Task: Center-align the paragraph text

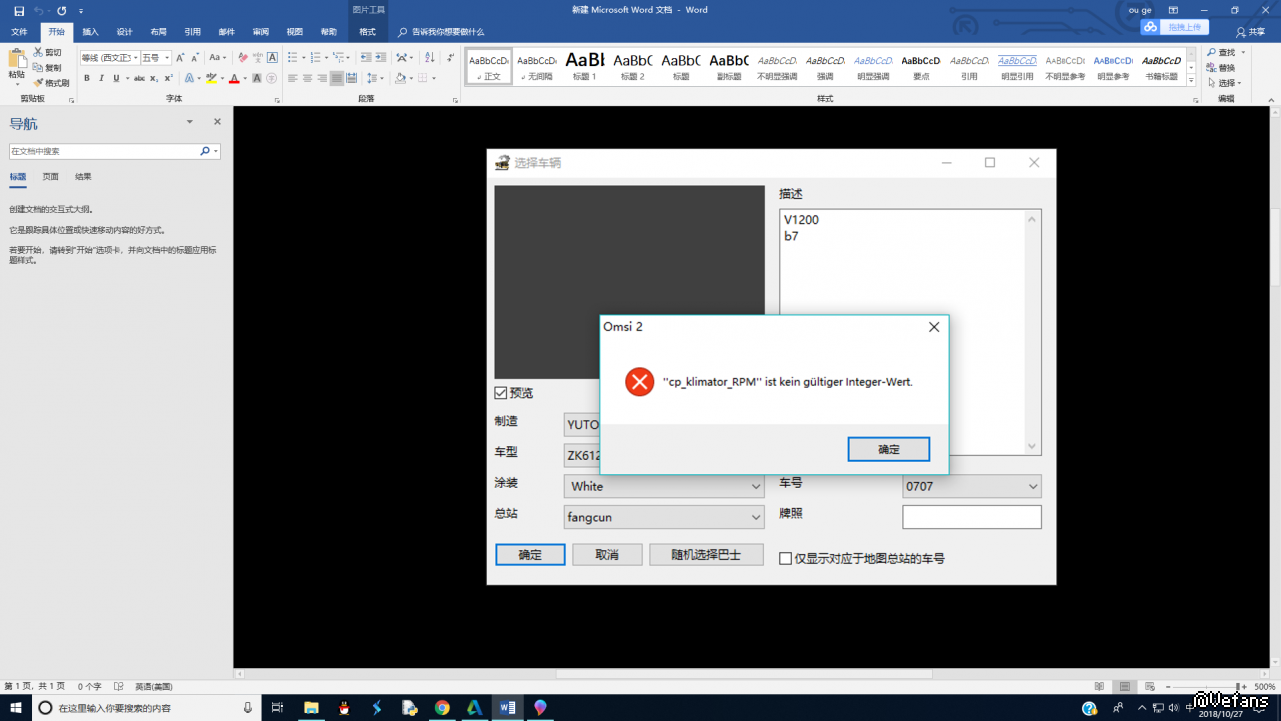Action: point(307,78)
